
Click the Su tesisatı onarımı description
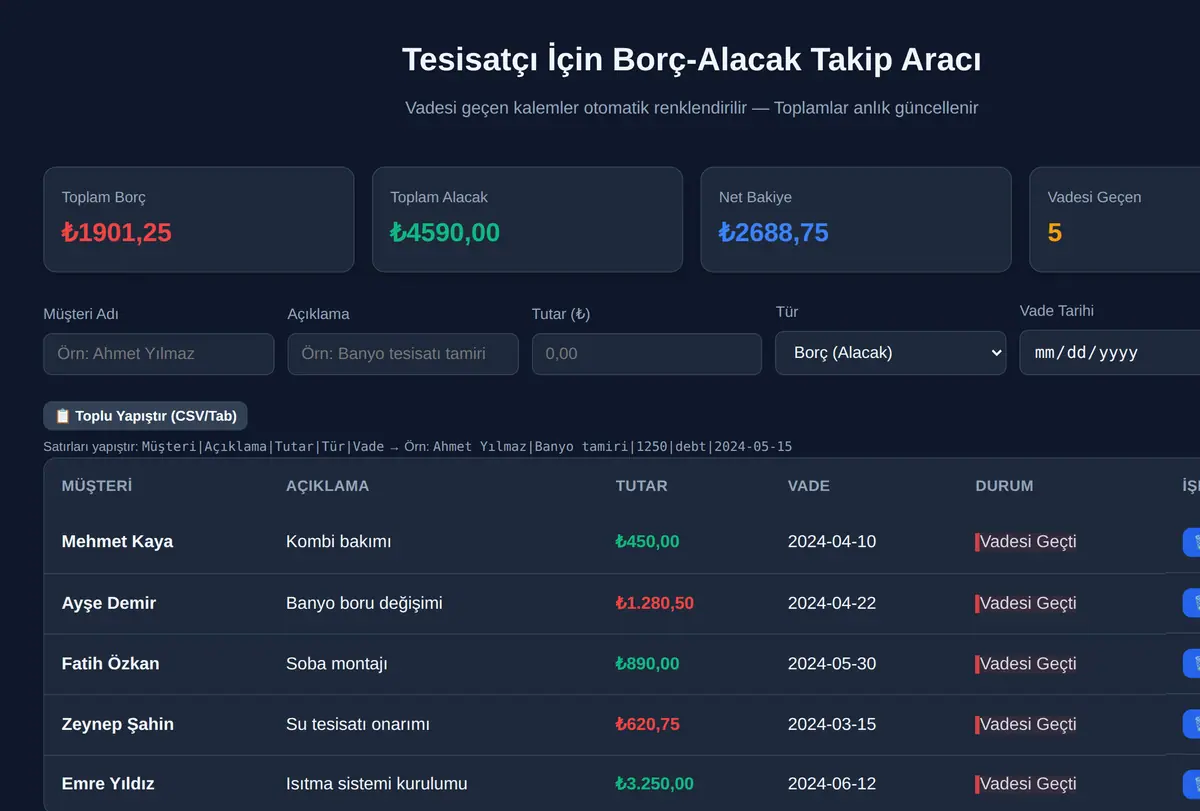click(x=358, y=724)
